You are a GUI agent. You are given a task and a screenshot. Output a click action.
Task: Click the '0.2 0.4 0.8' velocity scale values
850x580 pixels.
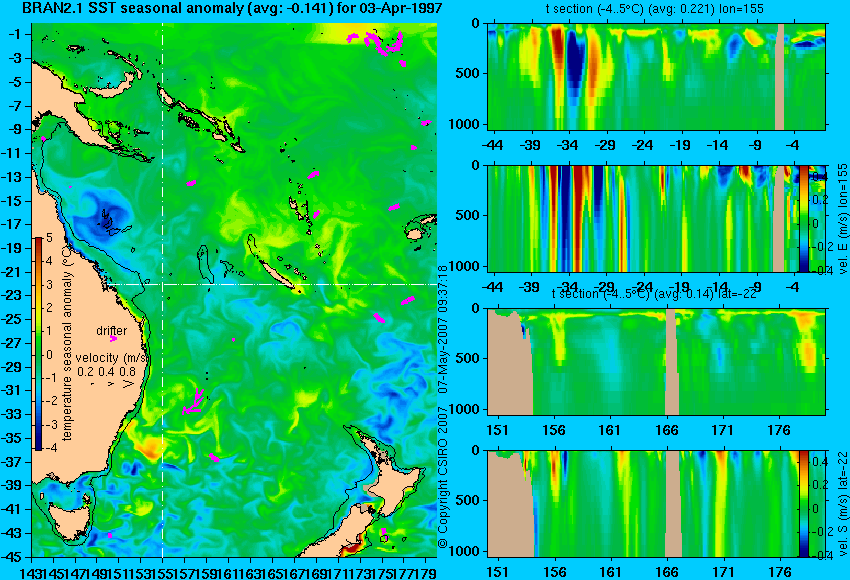(x=106, y=372)
